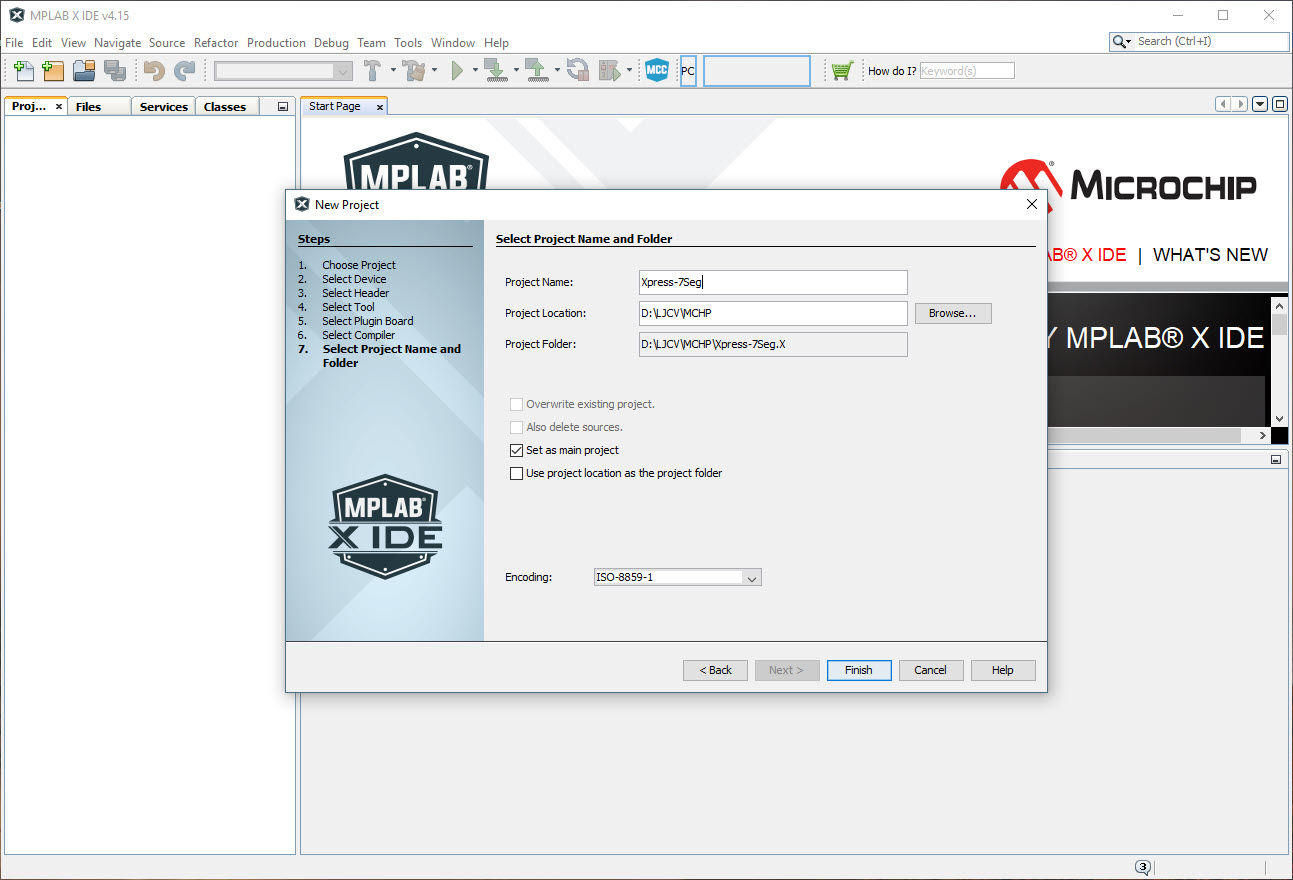Click the Make and Program Device icon

494,70
